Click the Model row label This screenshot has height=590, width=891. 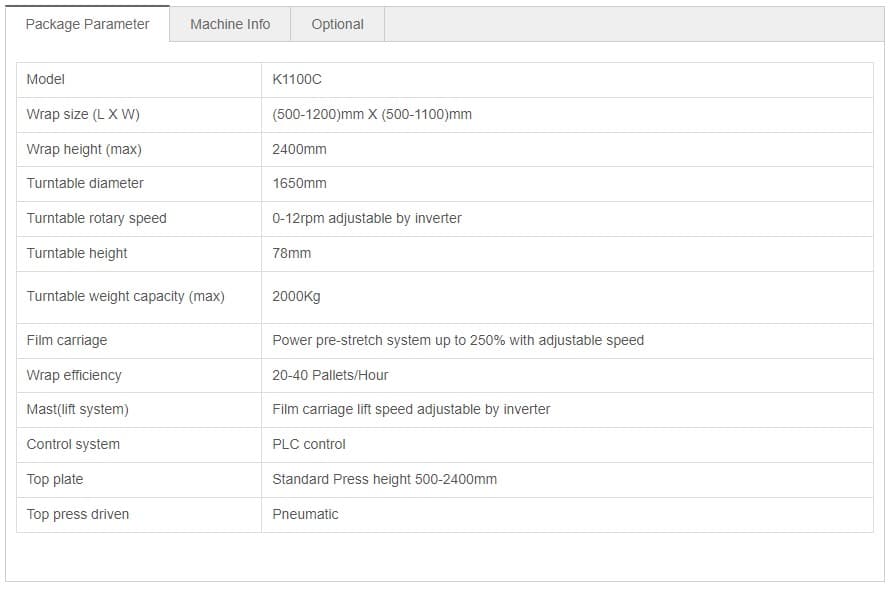pos(45,79)
